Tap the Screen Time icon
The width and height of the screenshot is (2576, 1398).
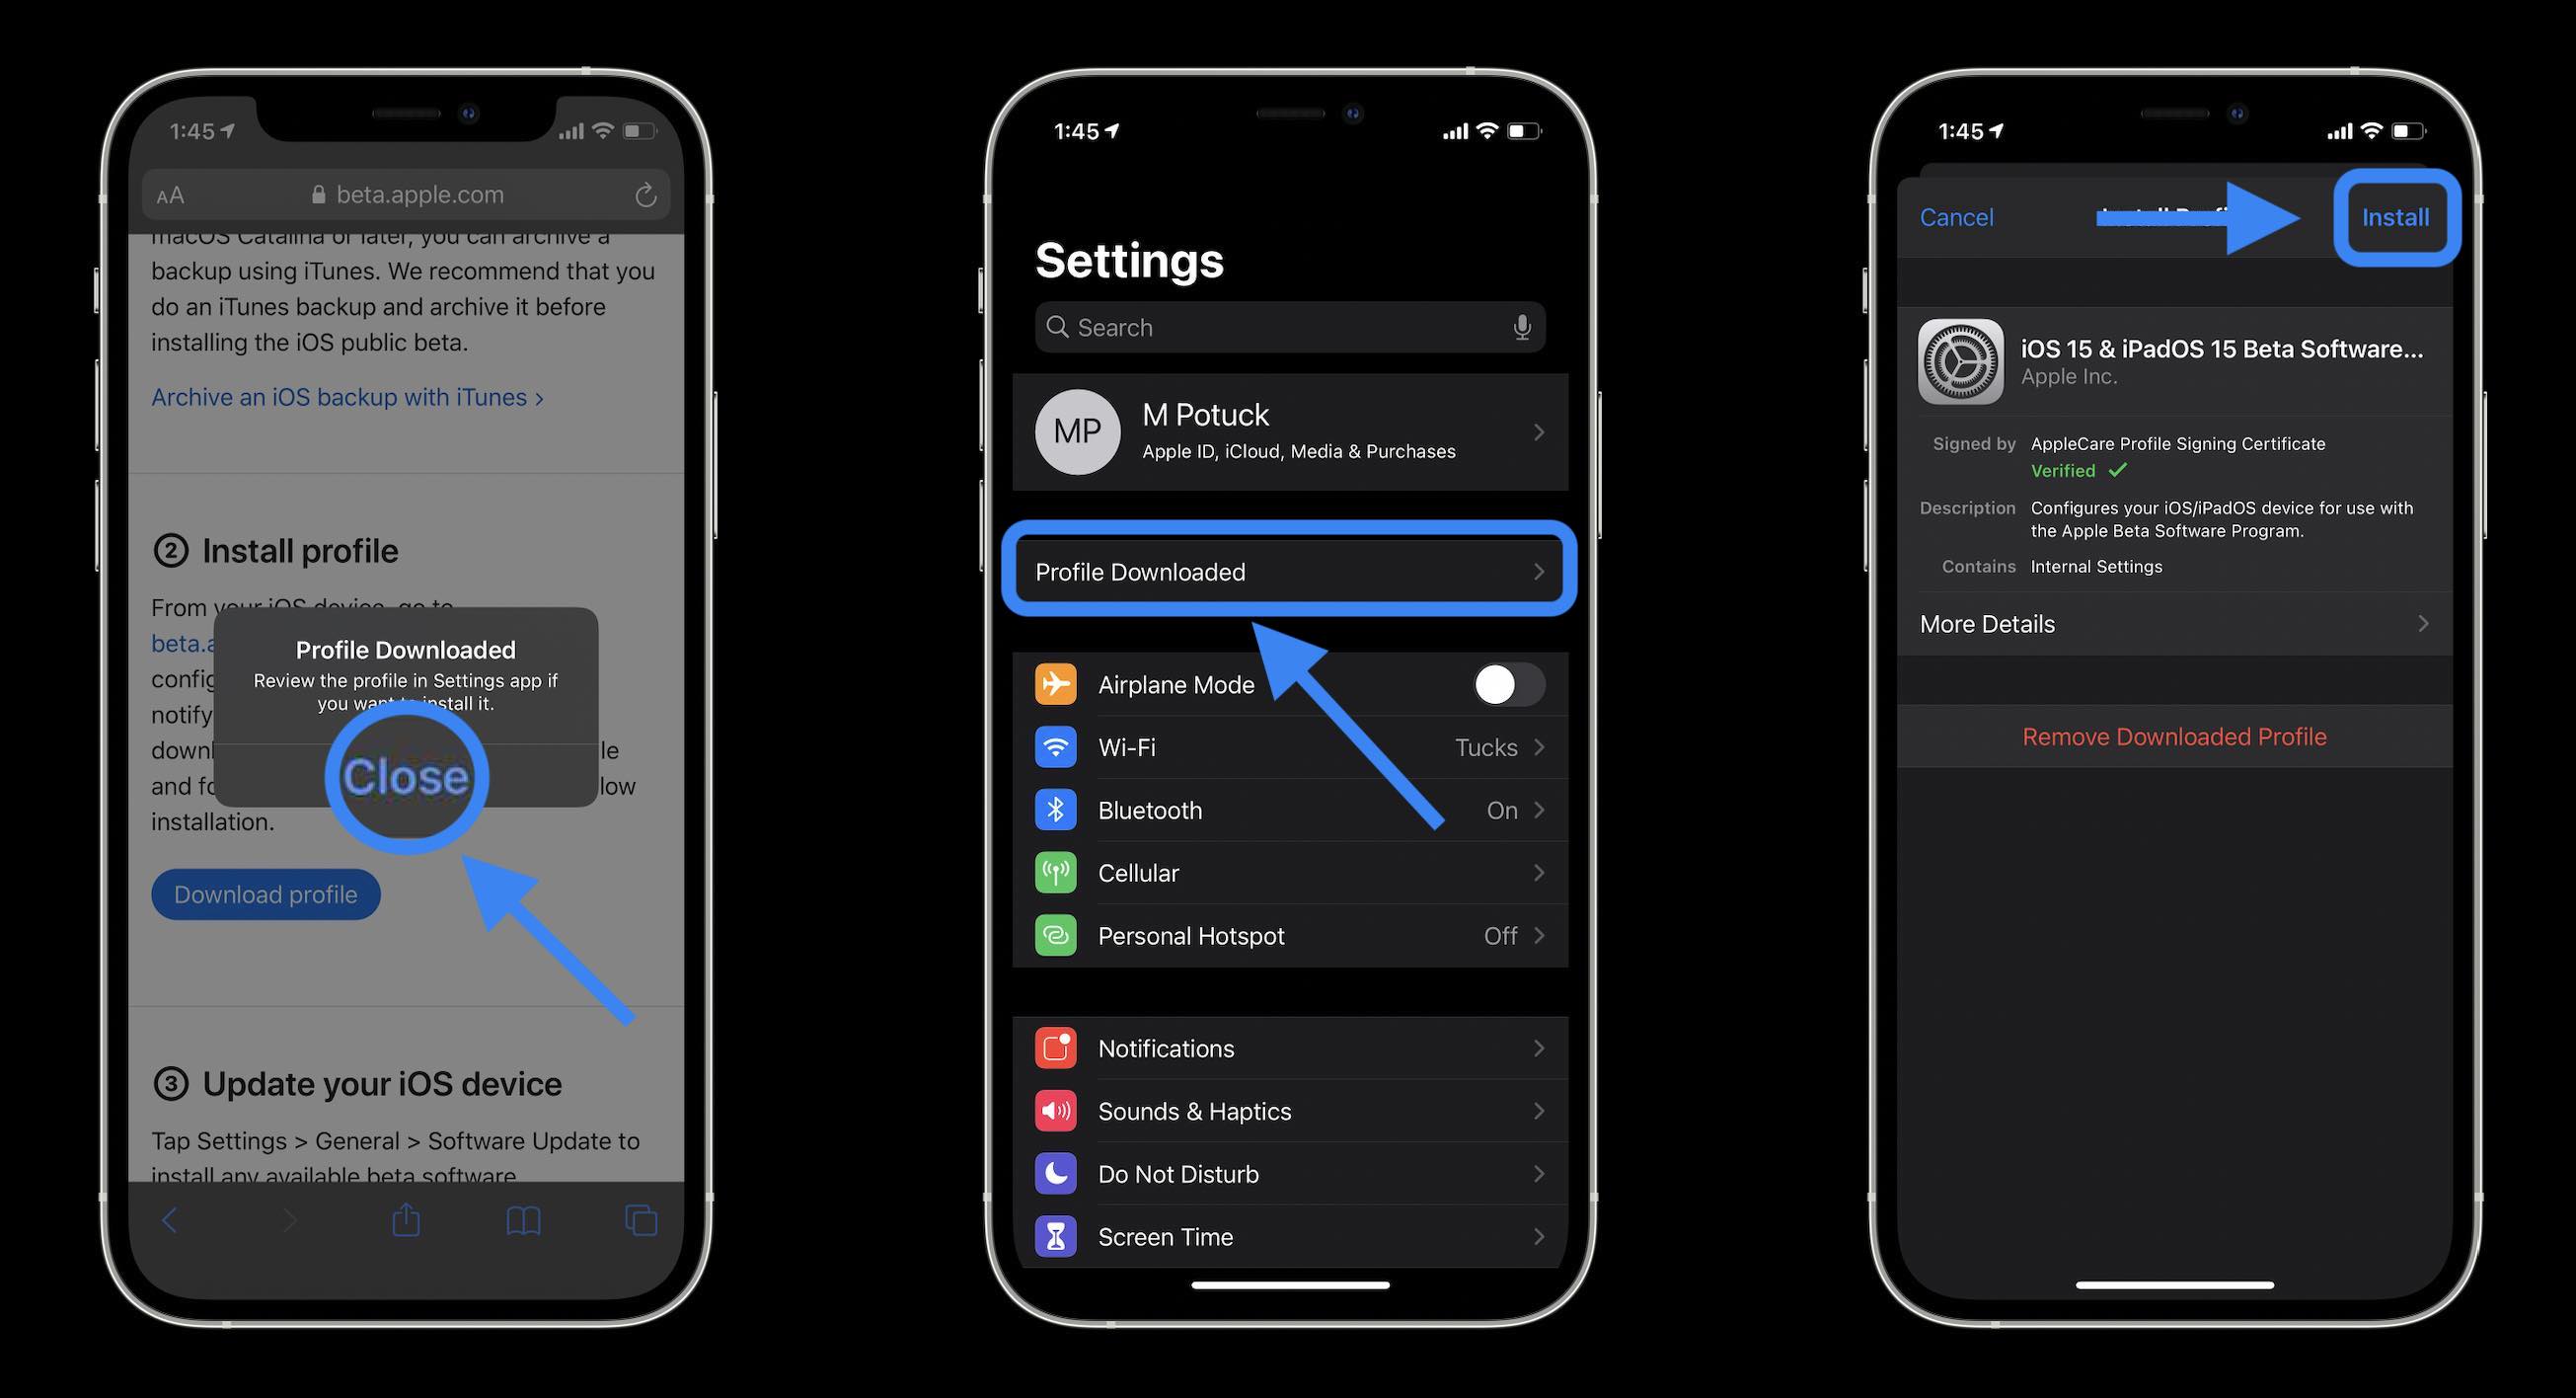coord(1055,1236)
